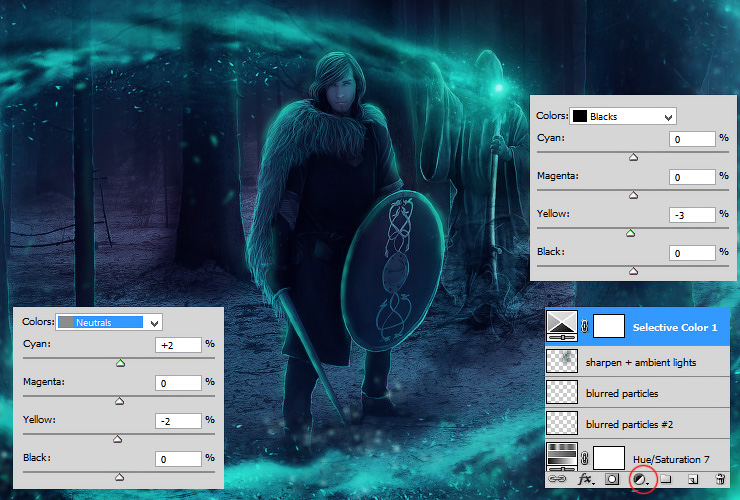Click the Neutrals Cyan slider handle

click(120, 363)
